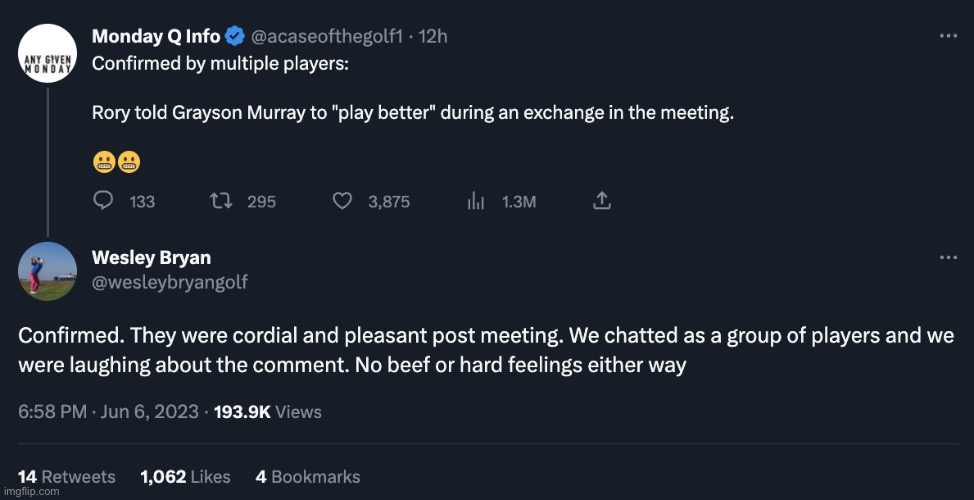View the 1,062 Likes list
The image size is (974, 500).
[x=185, y=477]
